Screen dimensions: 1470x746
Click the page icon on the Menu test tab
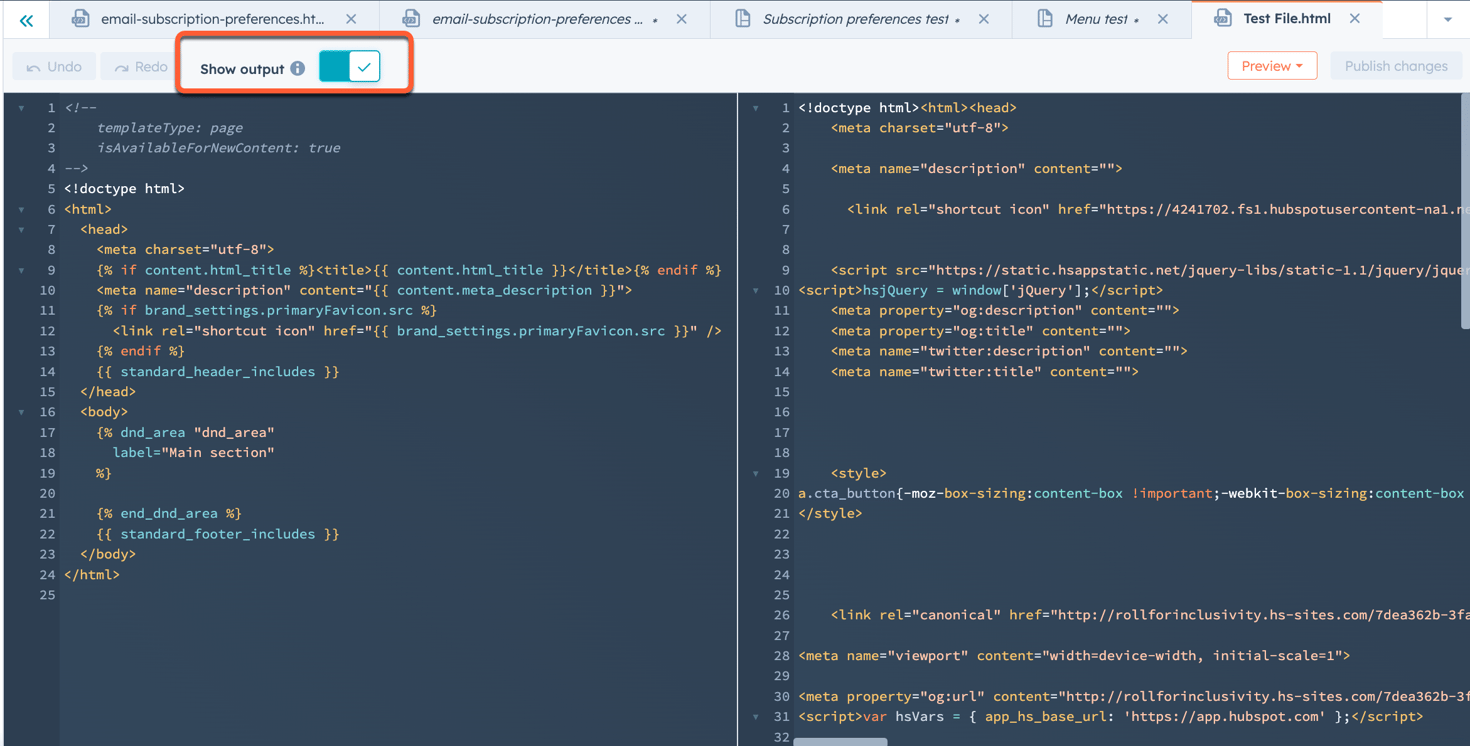(1044, 17)
